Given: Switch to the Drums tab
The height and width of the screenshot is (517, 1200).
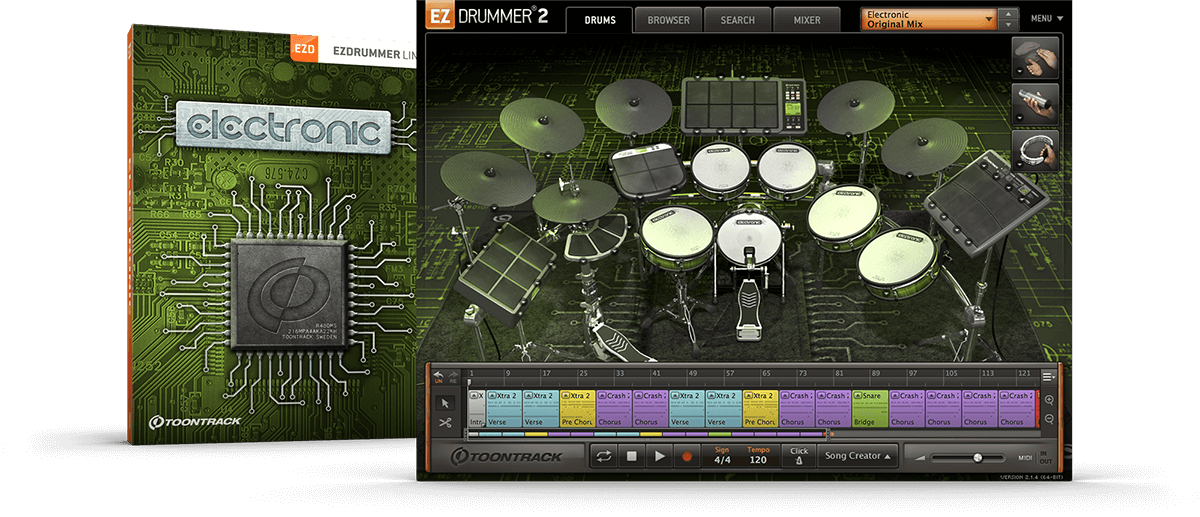Looking at the screenshot, I should (599, 19).
